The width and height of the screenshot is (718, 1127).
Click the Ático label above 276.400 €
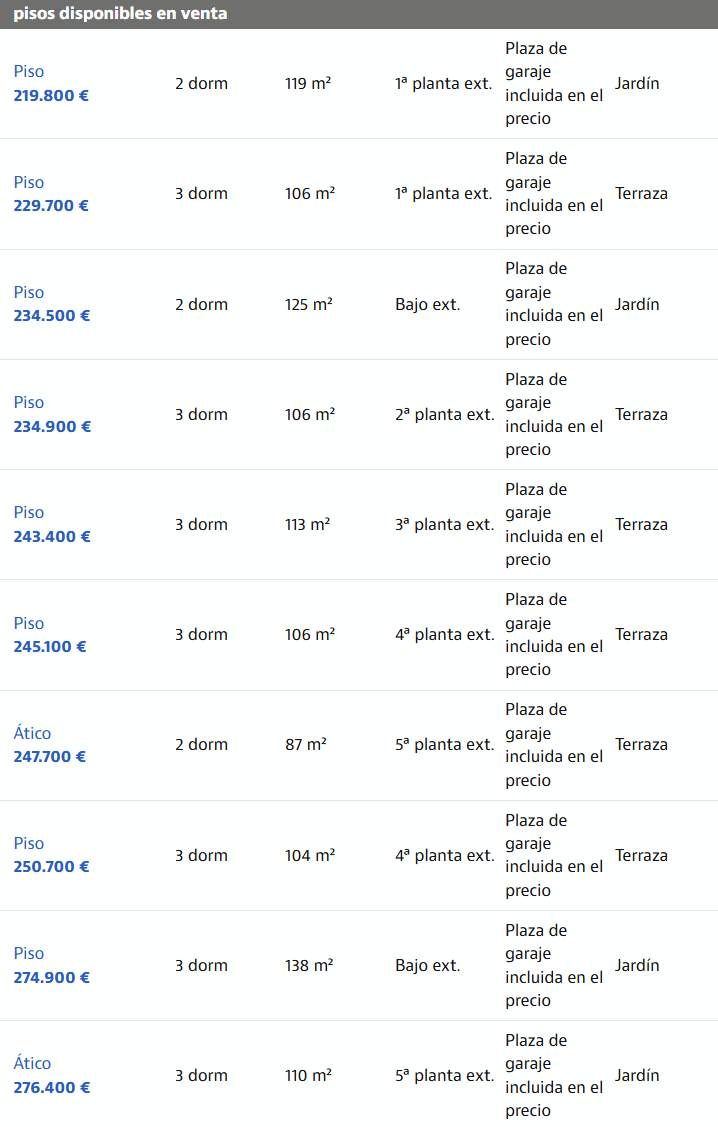[32, 1063]
